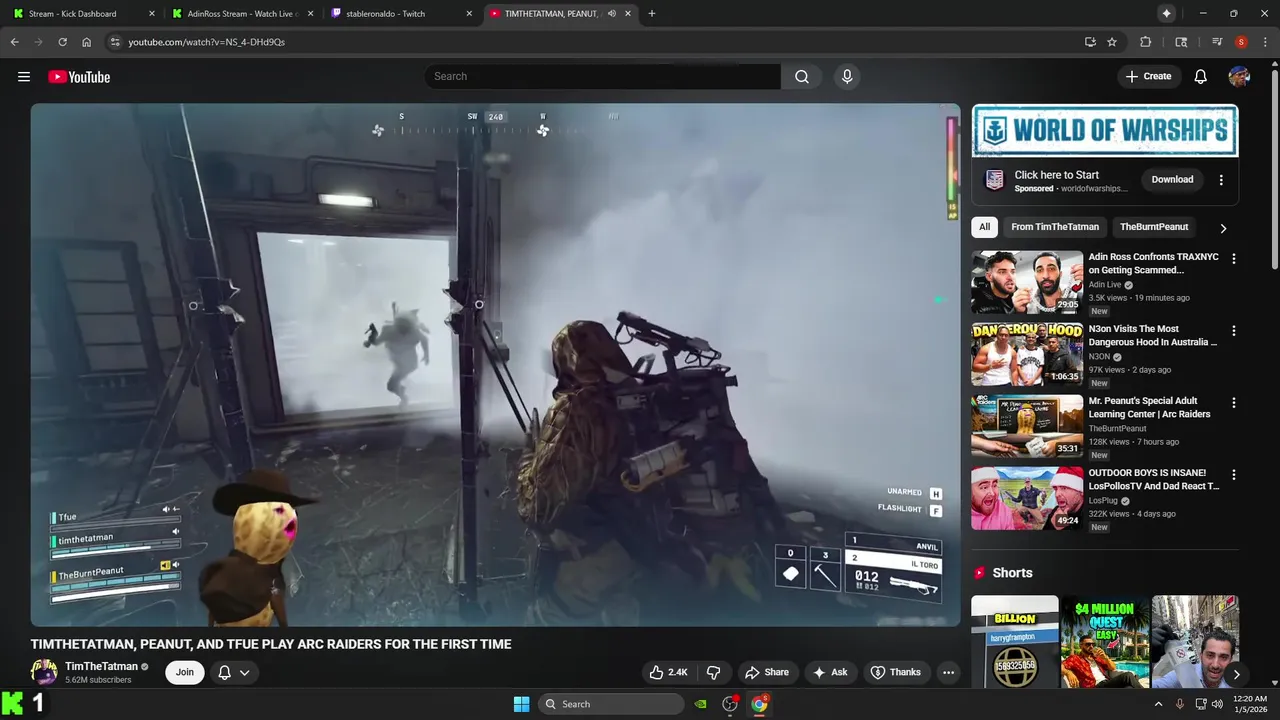
Task: Search with your voice microphone icon
Action: coord(847,76)
